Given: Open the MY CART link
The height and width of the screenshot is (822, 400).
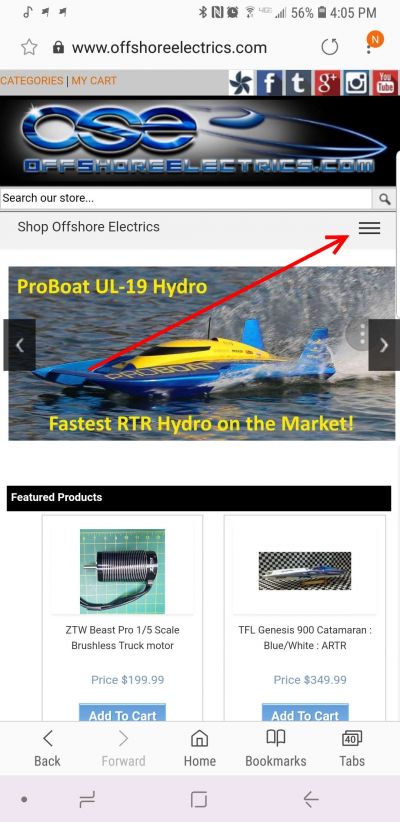Looking at the screenshot, I should pyautogui.click(x=94, y=81).
